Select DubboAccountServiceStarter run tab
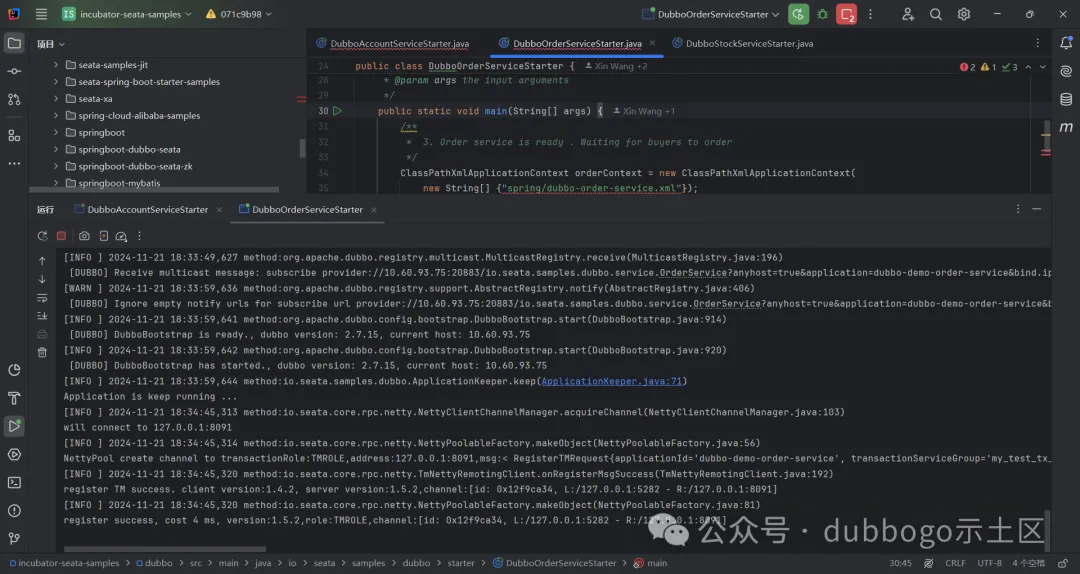Screen dimensions: 1080x574 pos(147,209)
